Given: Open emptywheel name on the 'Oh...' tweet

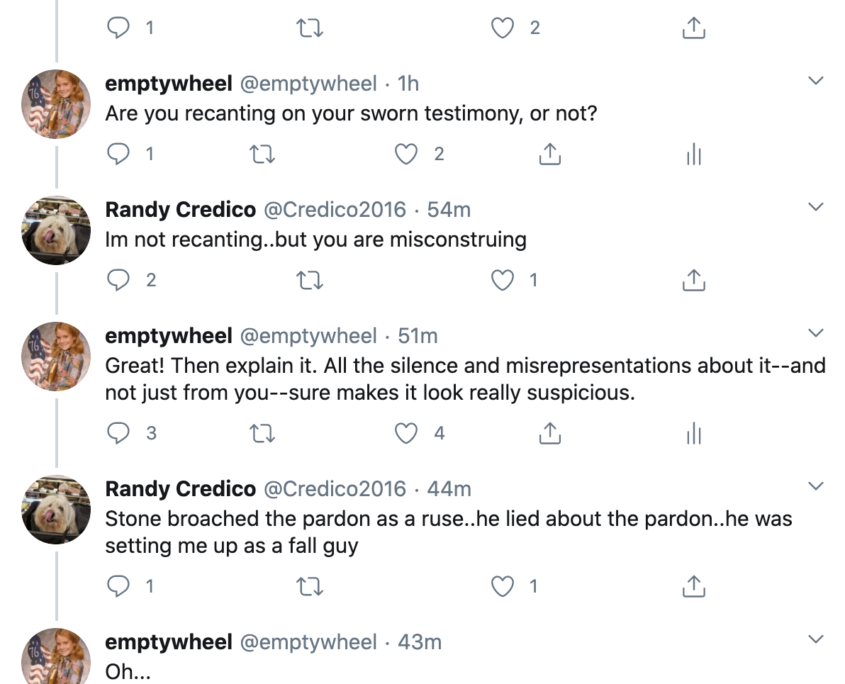Looking at the screenshot, I should 169,642.
